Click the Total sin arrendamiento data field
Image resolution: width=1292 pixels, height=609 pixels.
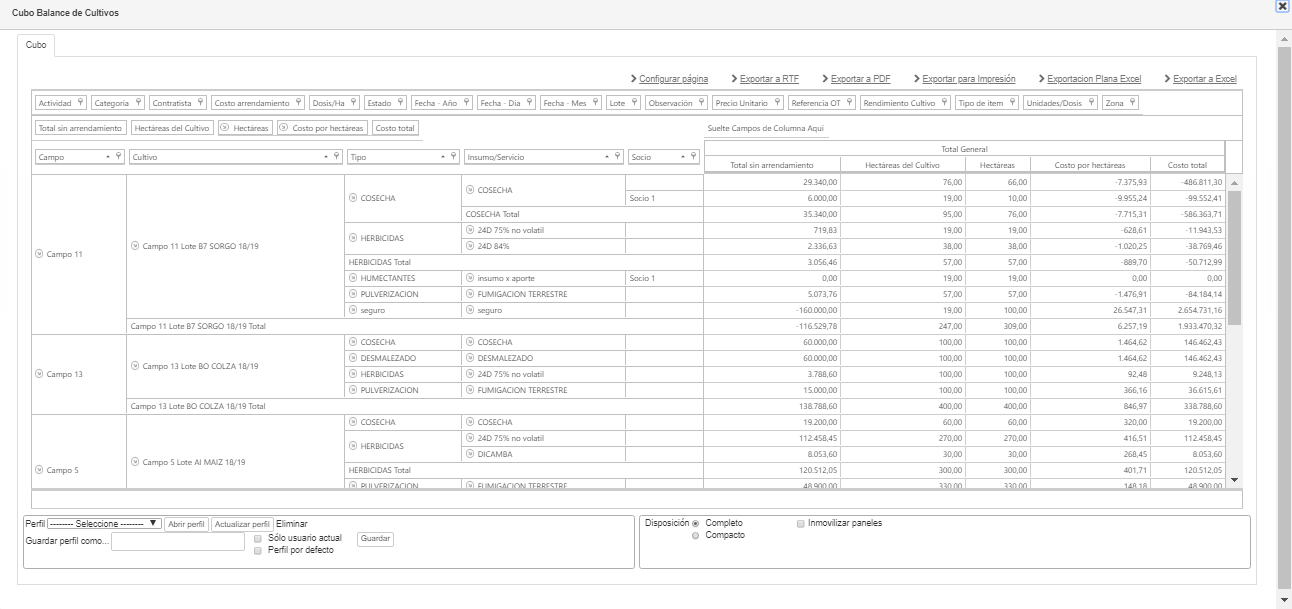80,128
